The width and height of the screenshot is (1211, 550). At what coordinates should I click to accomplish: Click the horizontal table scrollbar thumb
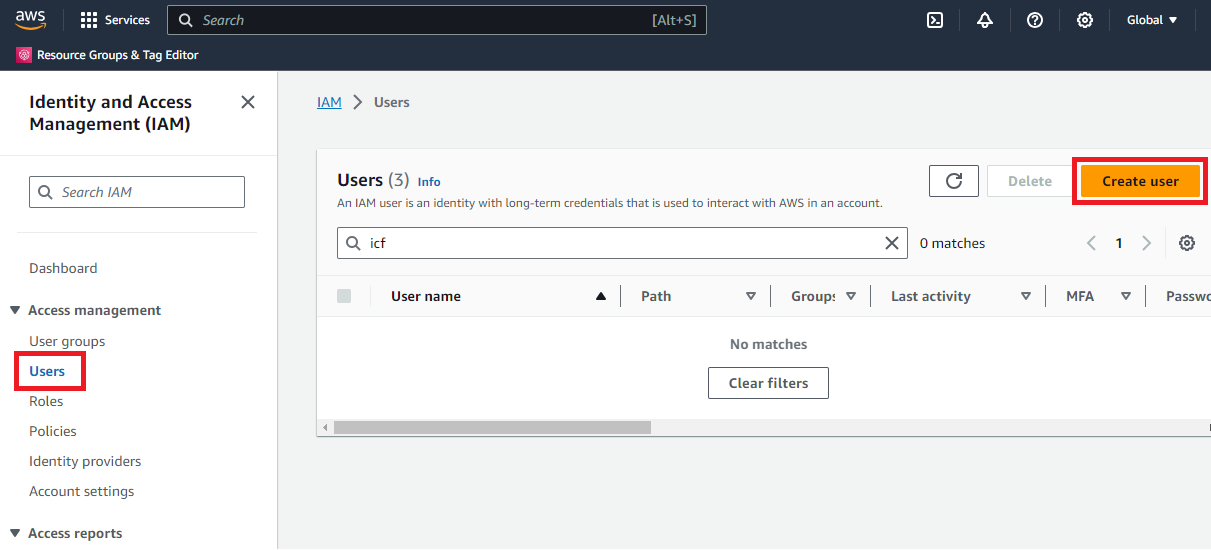point(492,427)
